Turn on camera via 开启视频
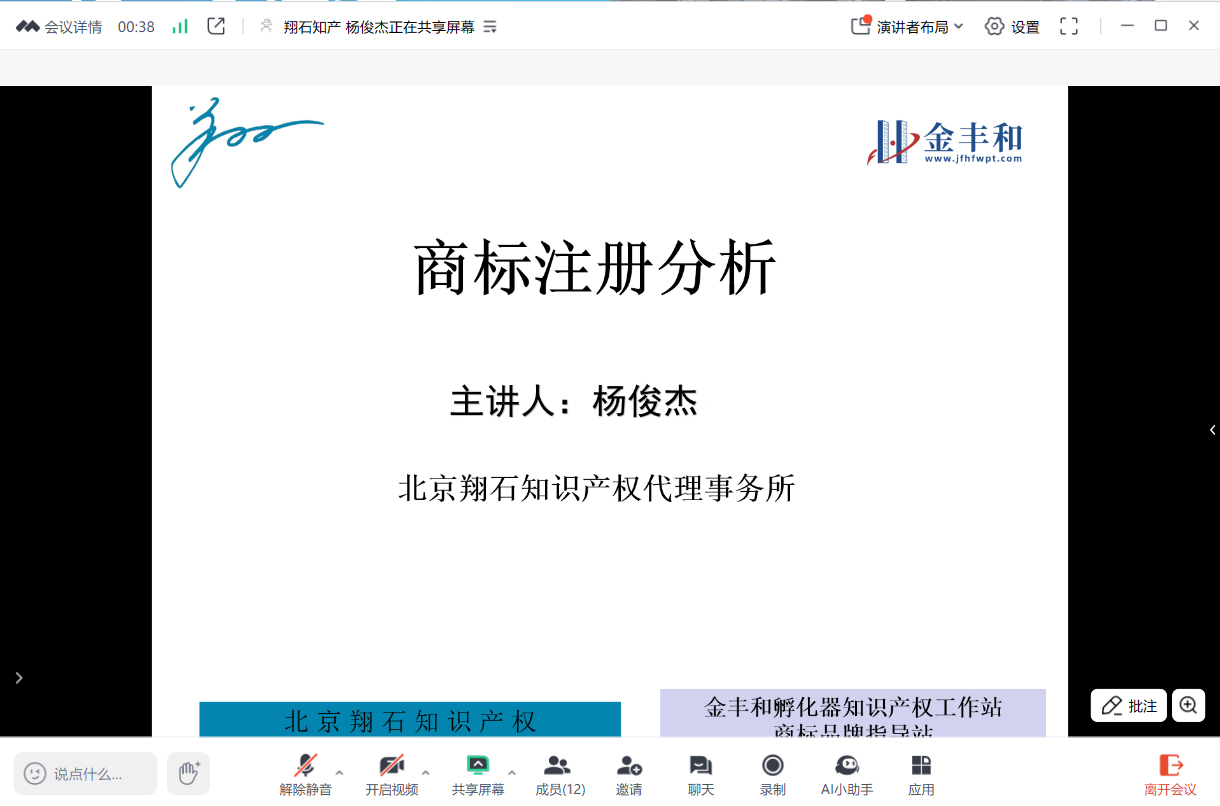 (x=391, y=775)
